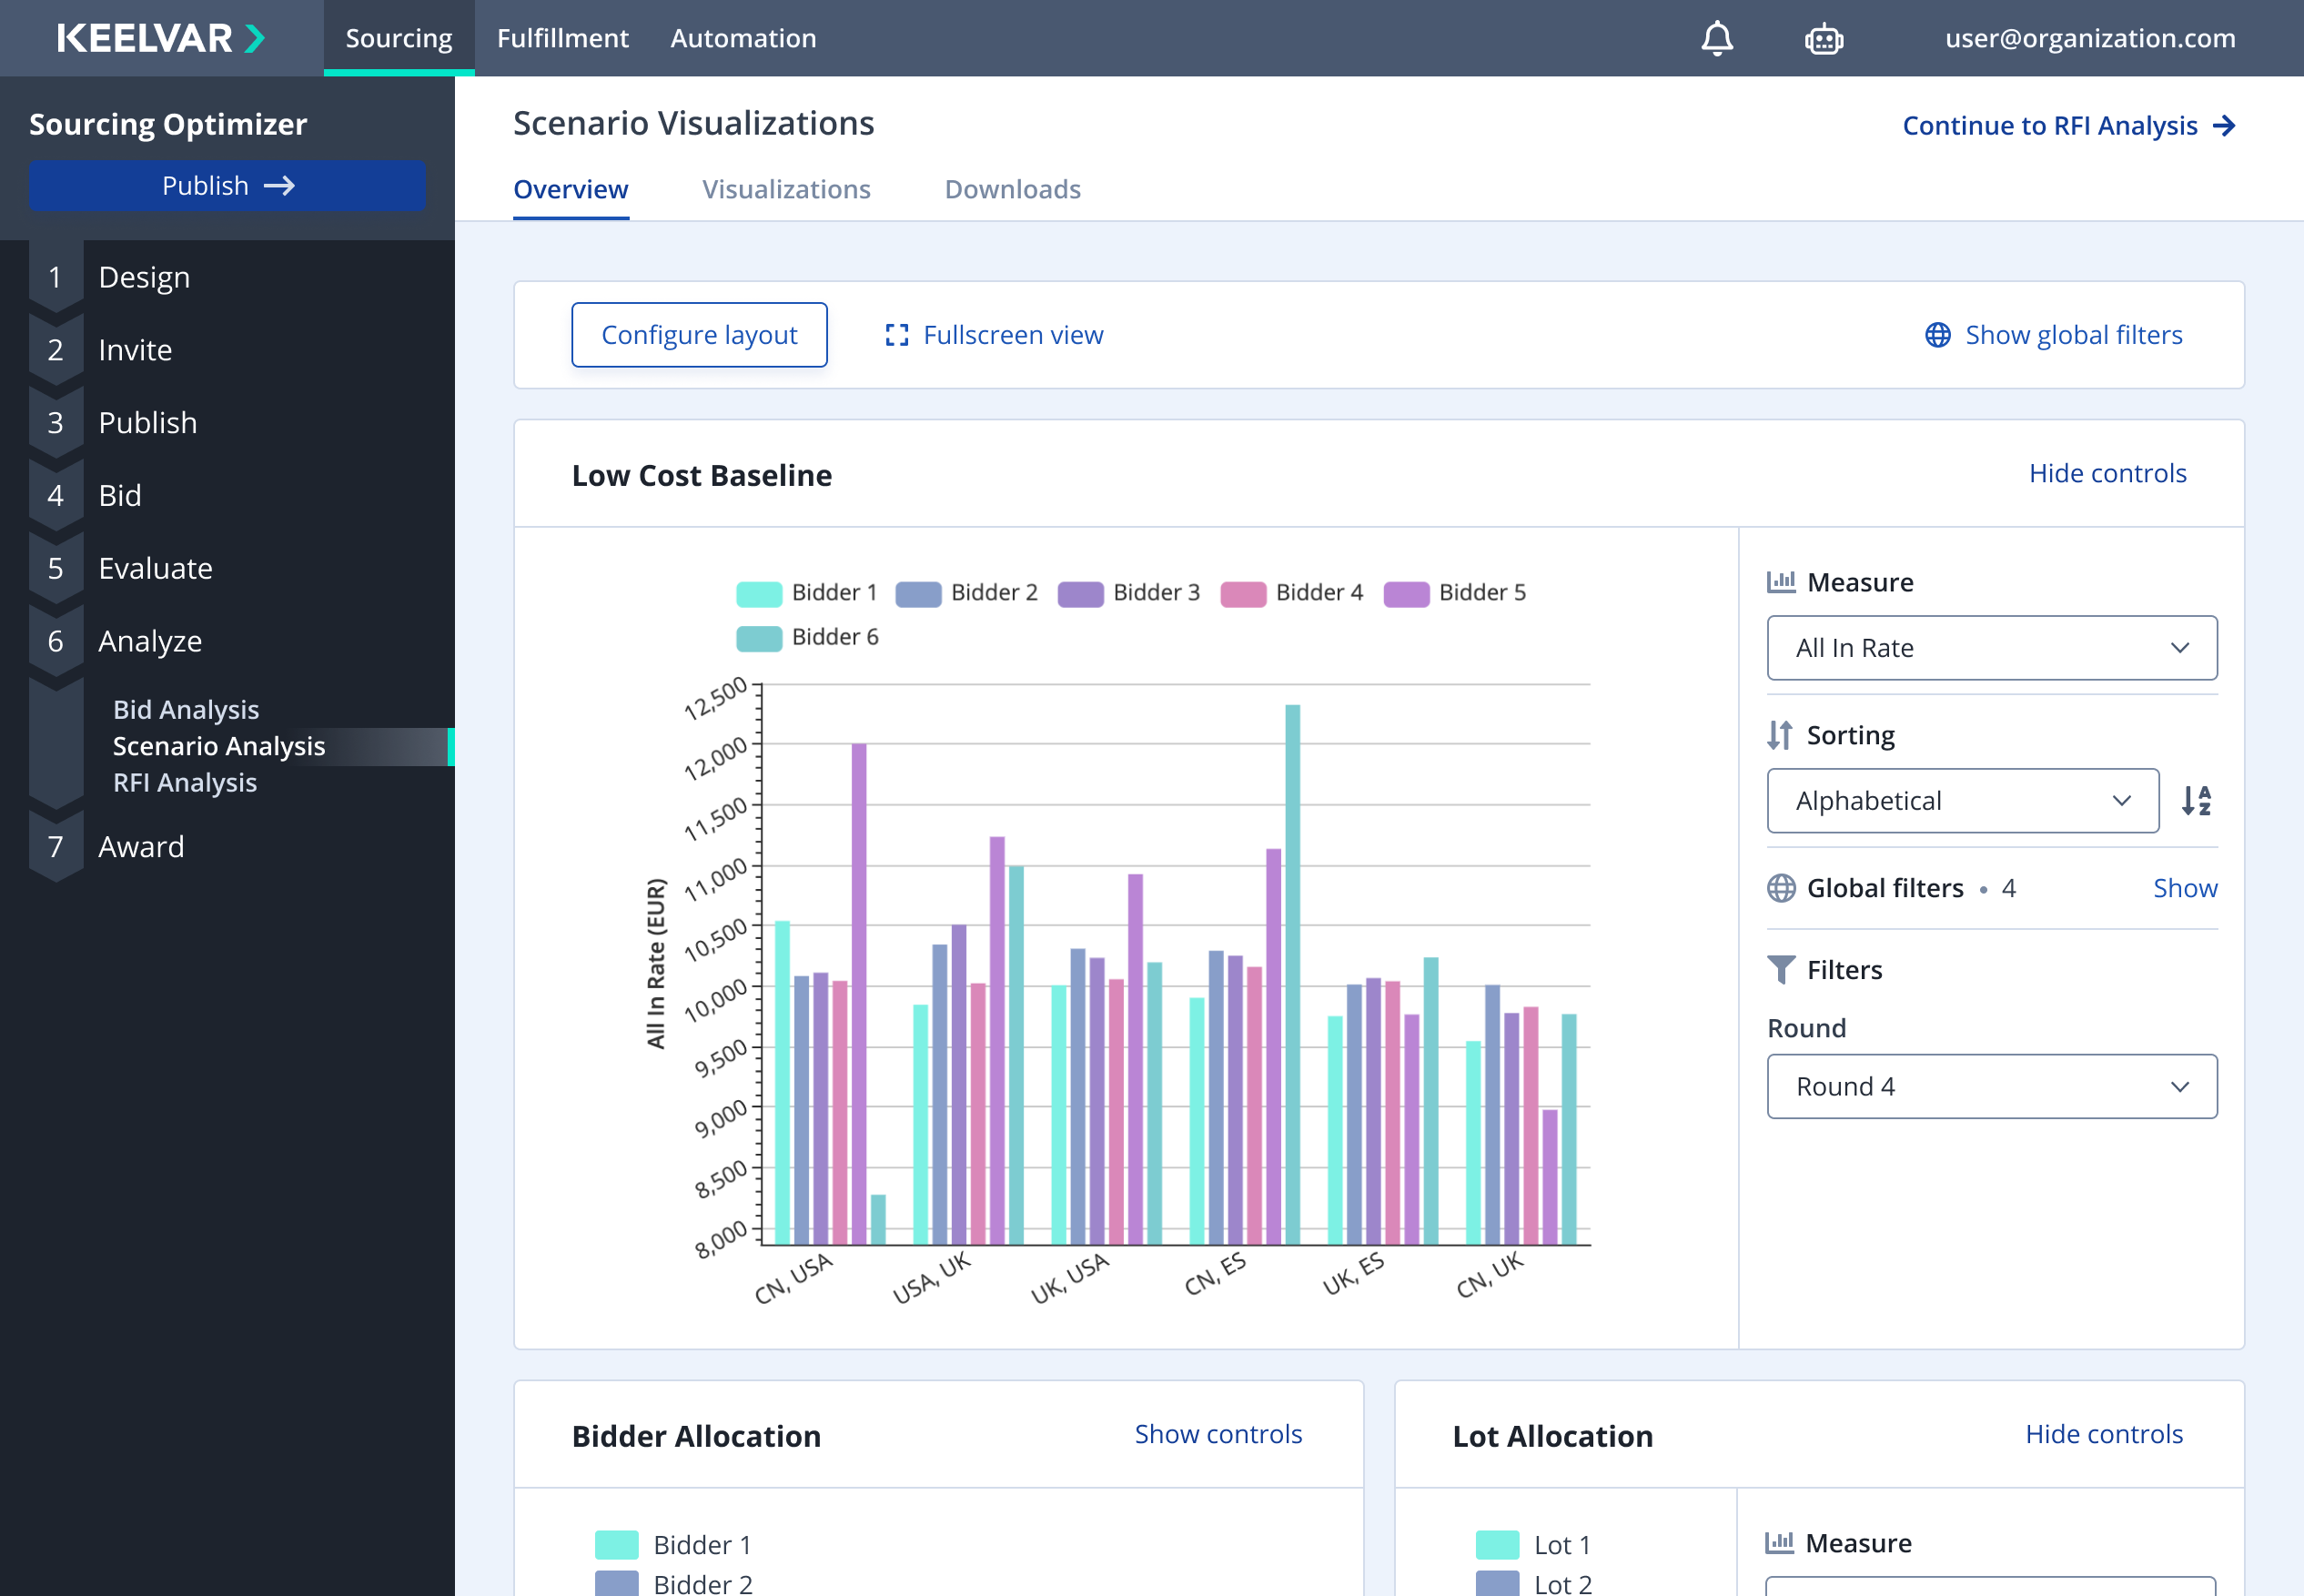The image size is (2304, 1596).
Task: Click the Filters funnel icon
Action: (x=1781, y=969)
